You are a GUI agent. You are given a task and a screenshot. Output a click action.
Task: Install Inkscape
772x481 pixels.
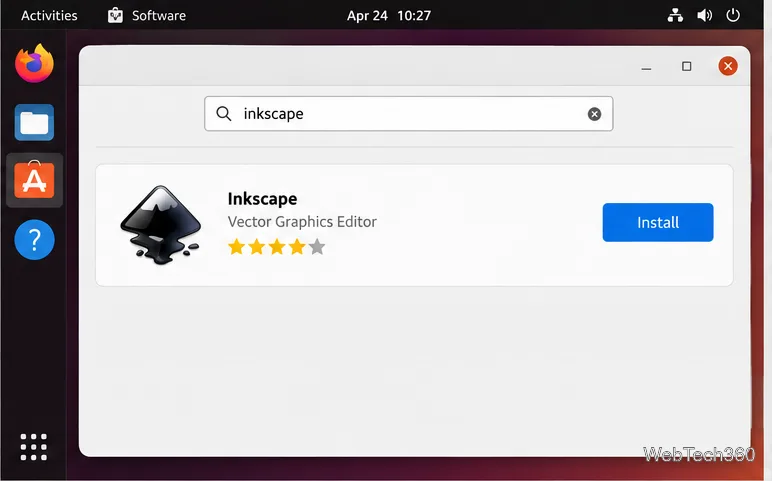point(658,223)
